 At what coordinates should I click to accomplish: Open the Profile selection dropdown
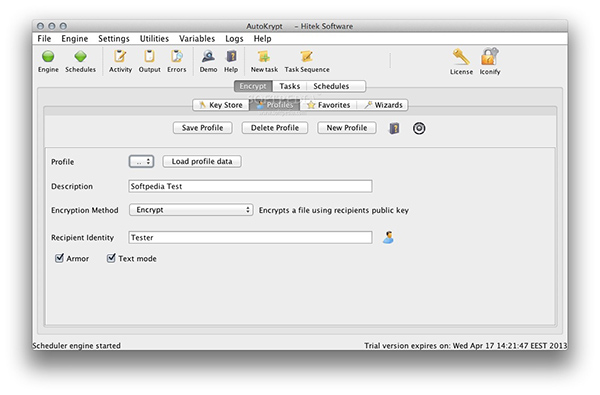point(142,162)
